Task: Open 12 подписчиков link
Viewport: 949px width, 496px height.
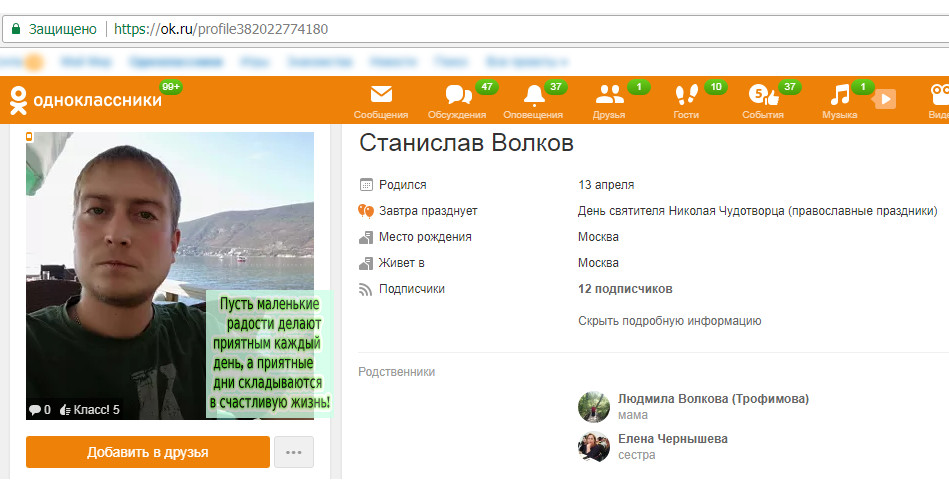Action: click(625, 289)
